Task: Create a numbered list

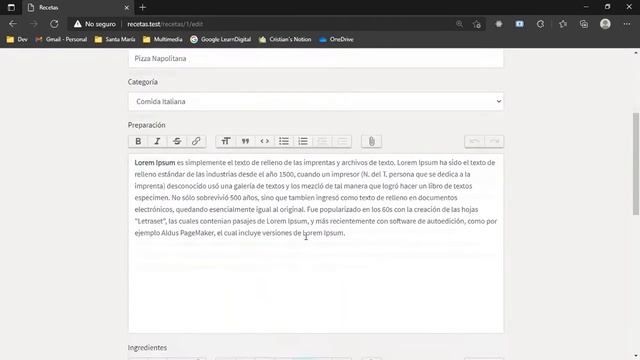Action: pos(303,141)
